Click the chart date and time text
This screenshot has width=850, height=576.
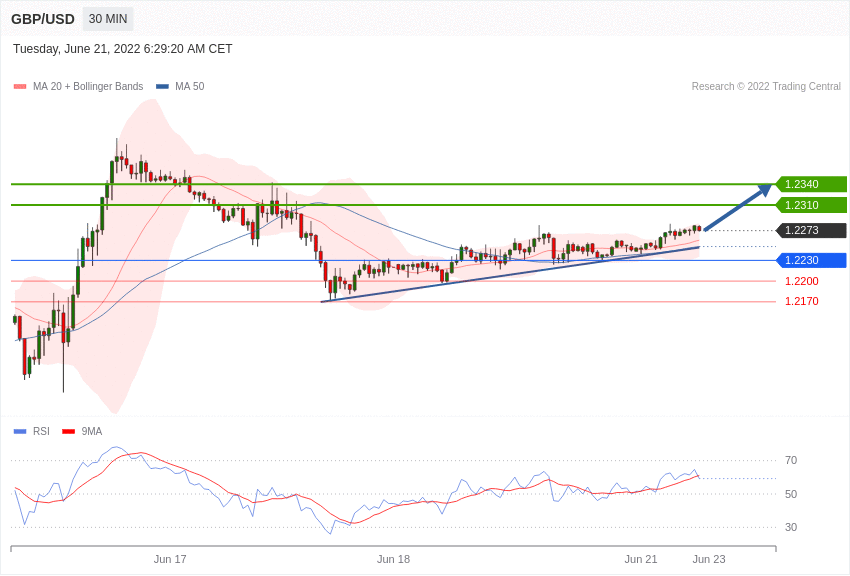click(123, 49)
